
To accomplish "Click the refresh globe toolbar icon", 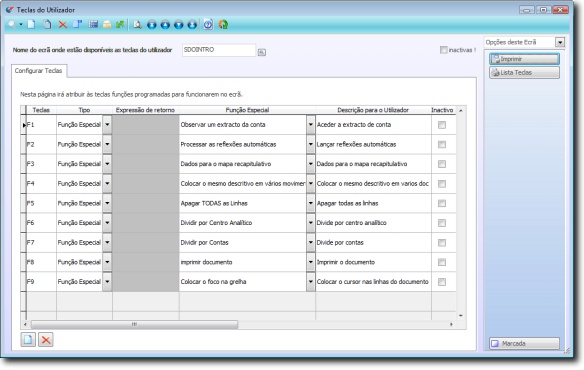I will (x=223, y=25).
